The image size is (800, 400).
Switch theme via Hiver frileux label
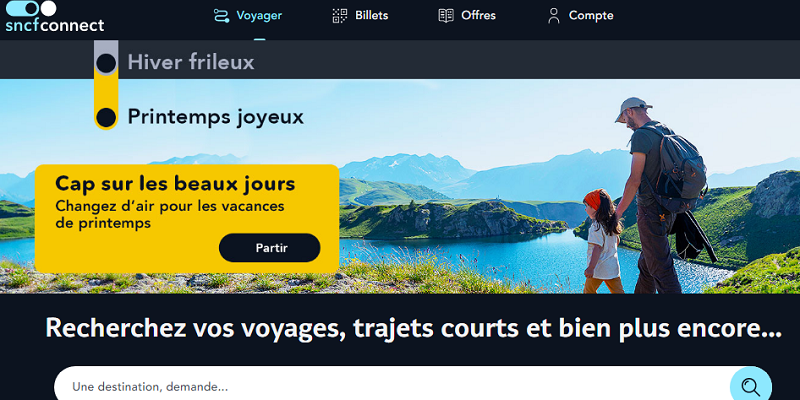click(191, 62)
